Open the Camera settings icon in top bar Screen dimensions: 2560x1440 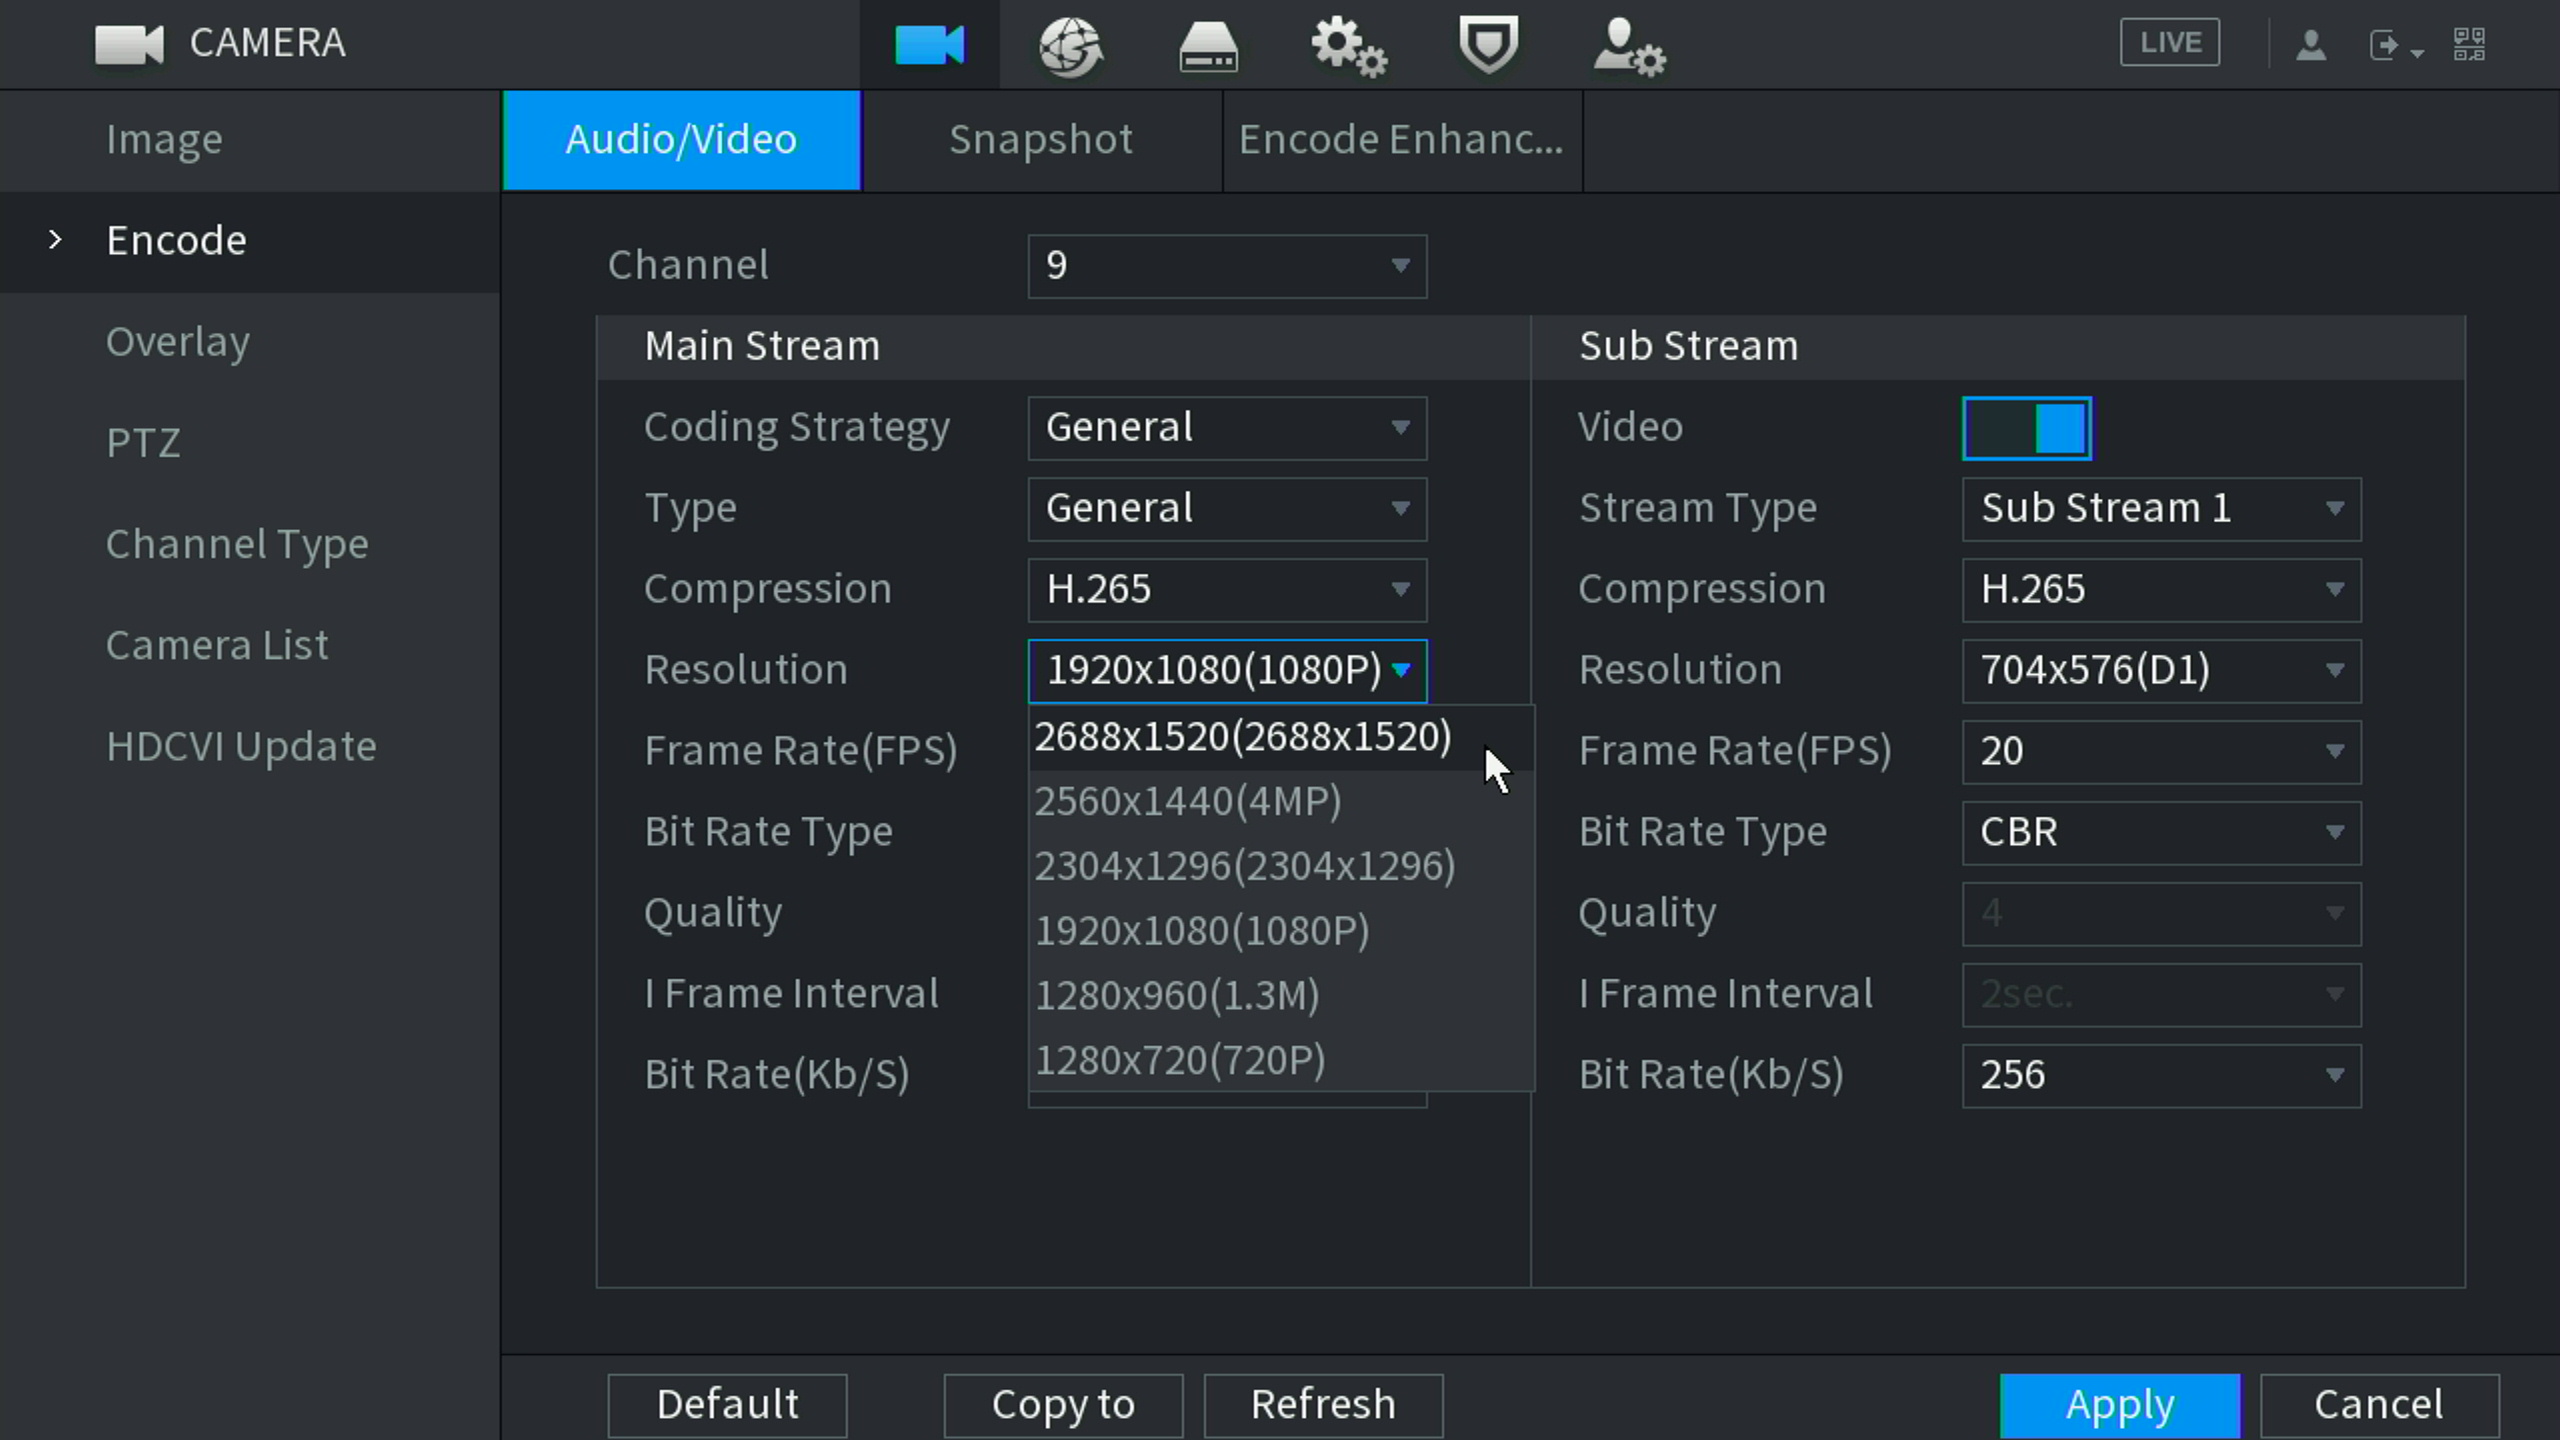[929, 45]
